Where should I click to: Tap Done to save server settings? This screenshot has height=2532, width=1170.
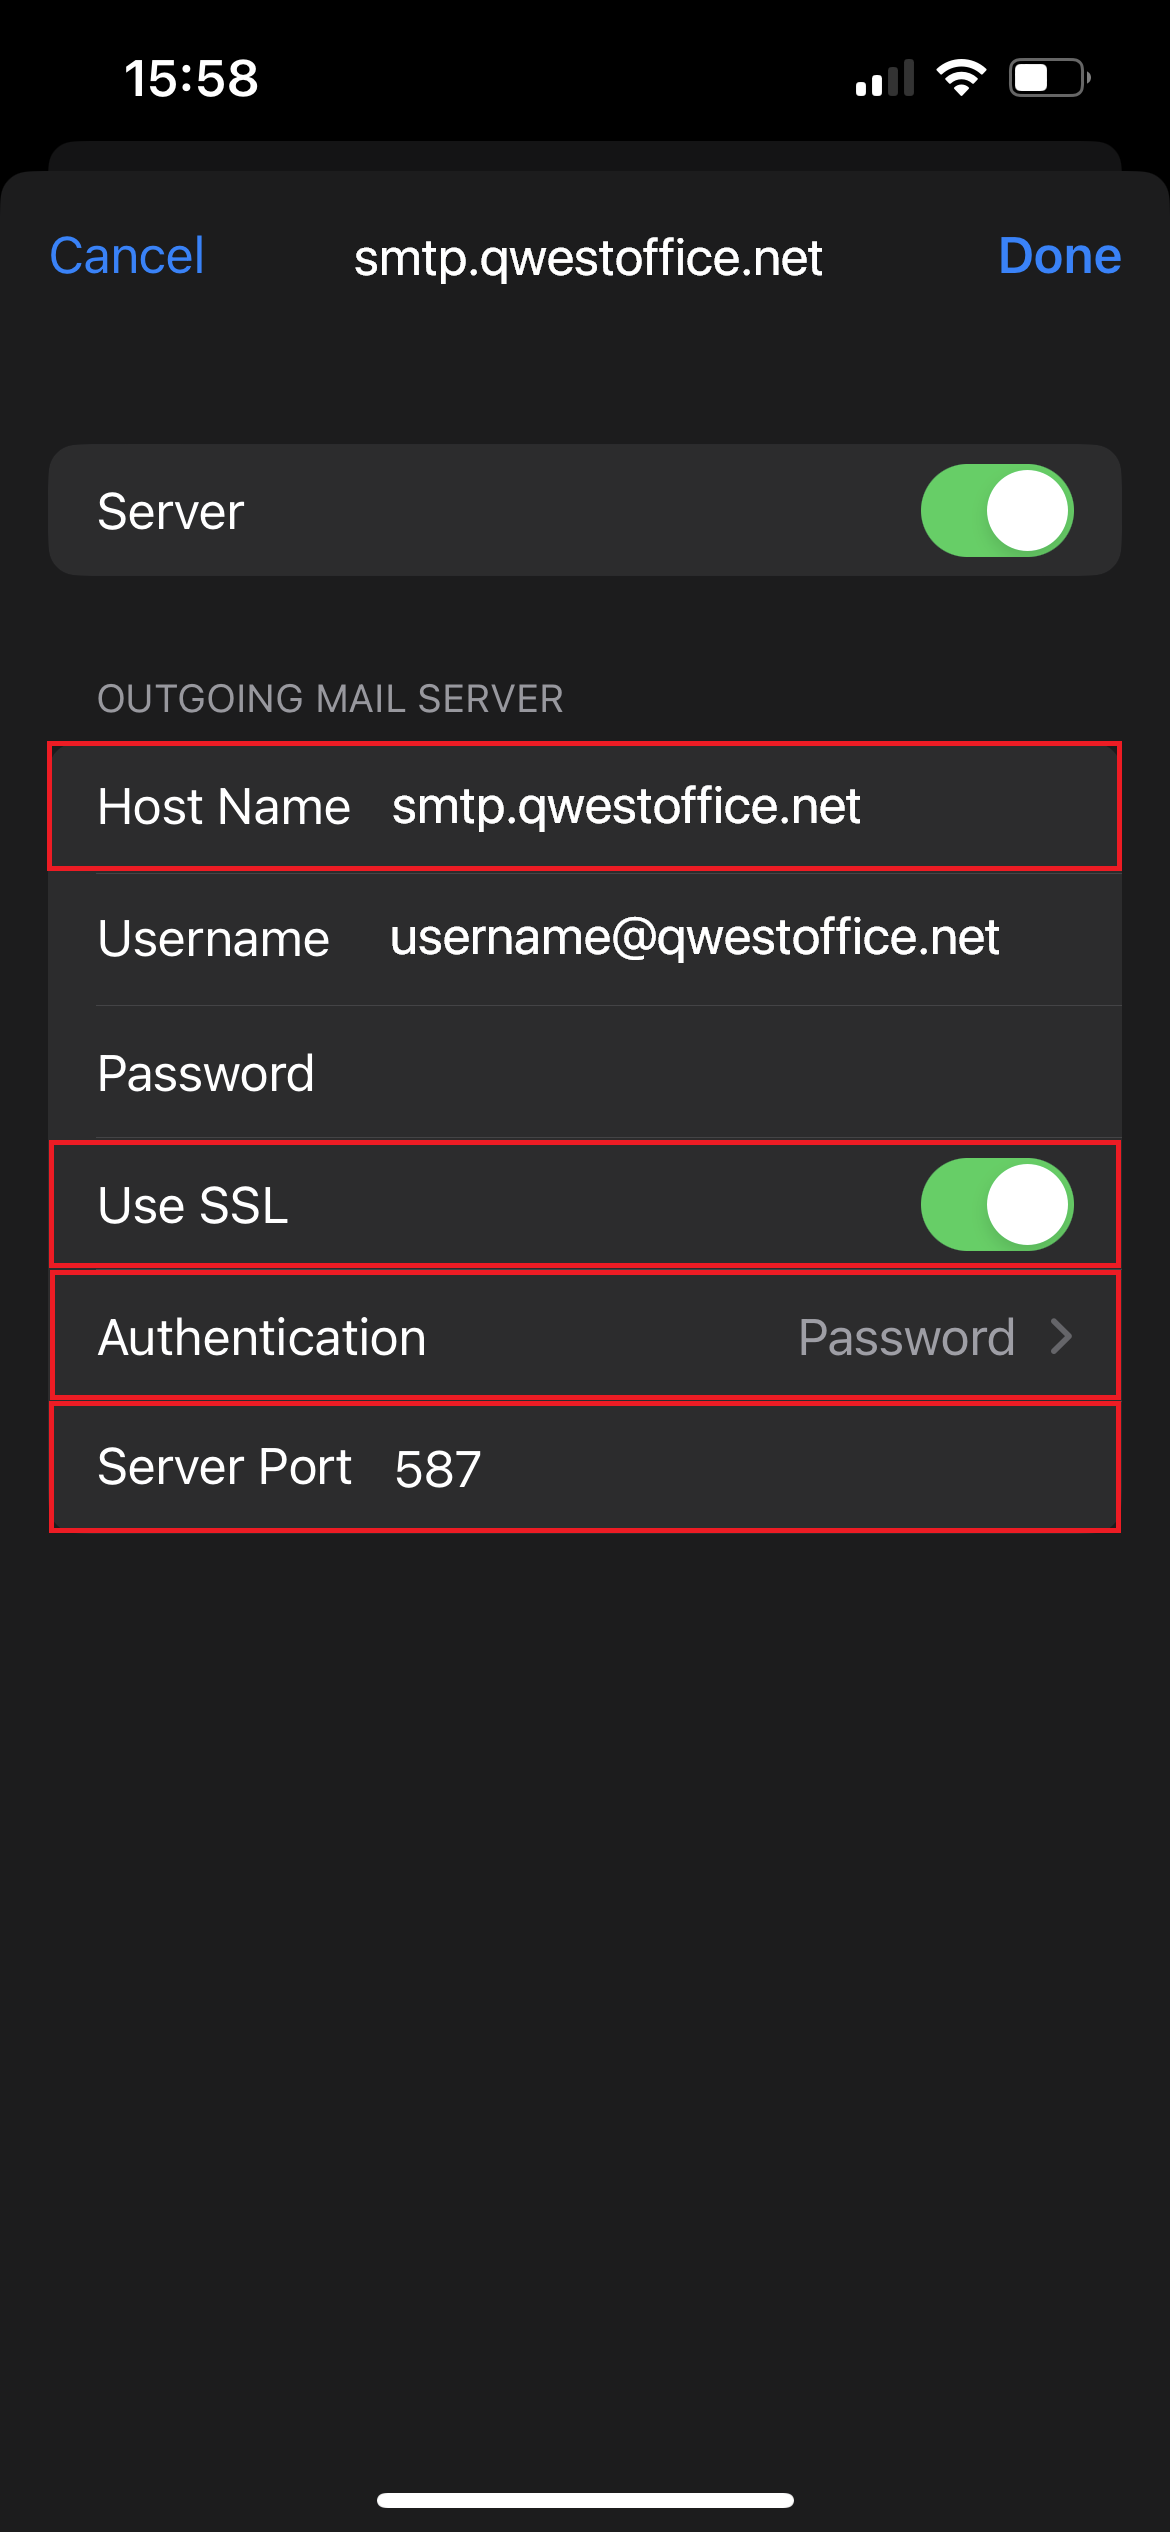(1059, 256)
